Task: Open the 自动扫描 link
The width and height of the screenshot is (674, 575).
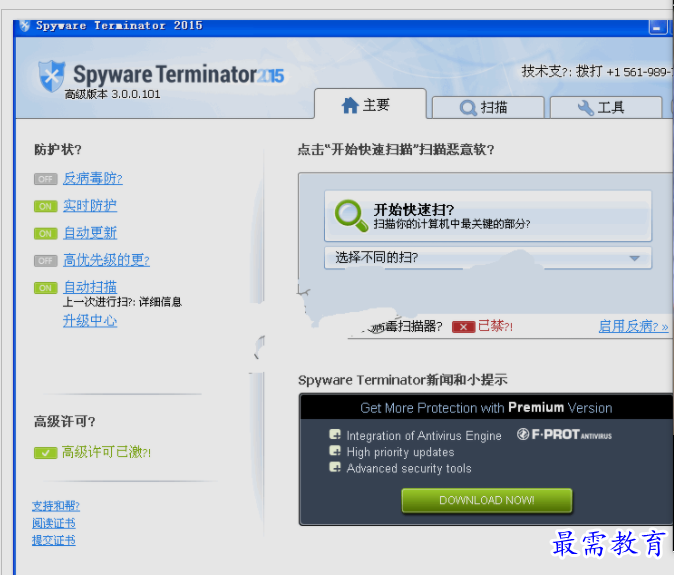Action: [90, 287]
